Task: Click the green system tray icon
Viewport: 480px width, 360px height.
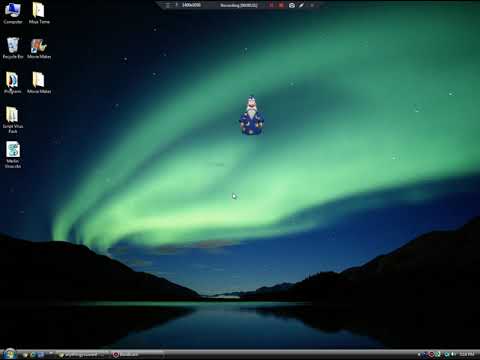Action: click(x=438, y=354)
